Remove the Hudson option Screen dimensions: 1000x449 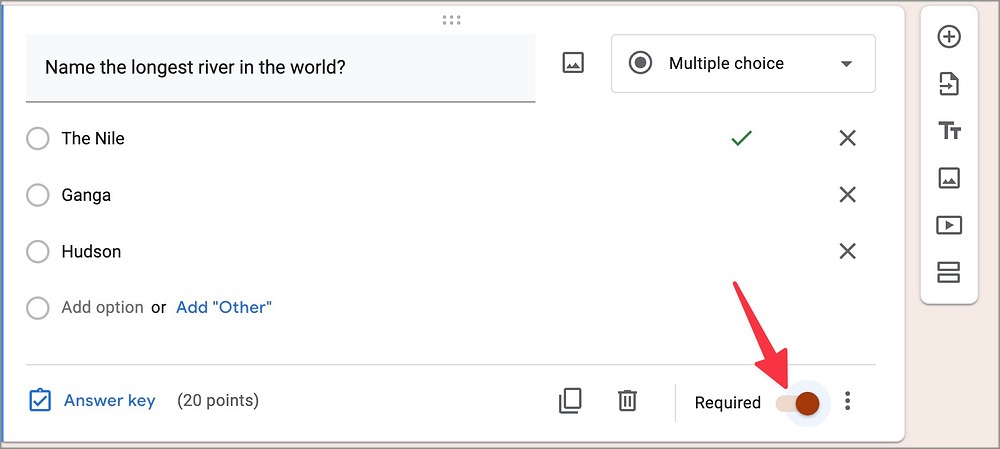847,252
